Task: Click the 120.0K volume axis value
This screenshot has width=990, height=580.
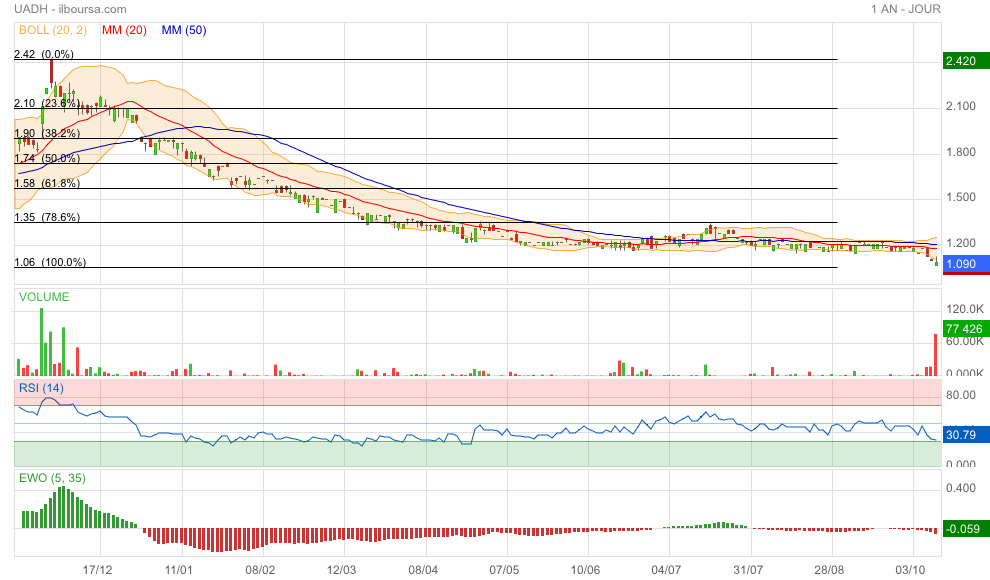Action: click(964, 309)
